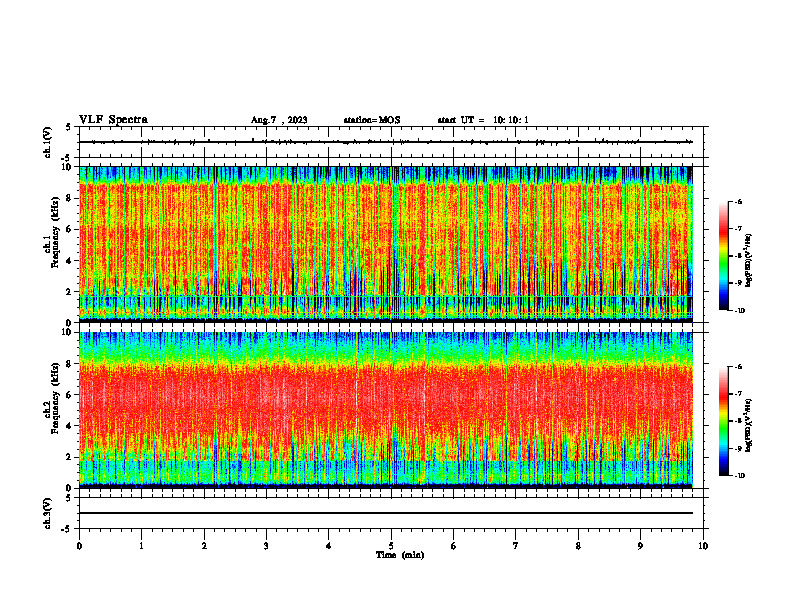The image size is (792, 612).
Task: Click the "5" tick of ch.1(V) axis
Action: pos(68,127)
